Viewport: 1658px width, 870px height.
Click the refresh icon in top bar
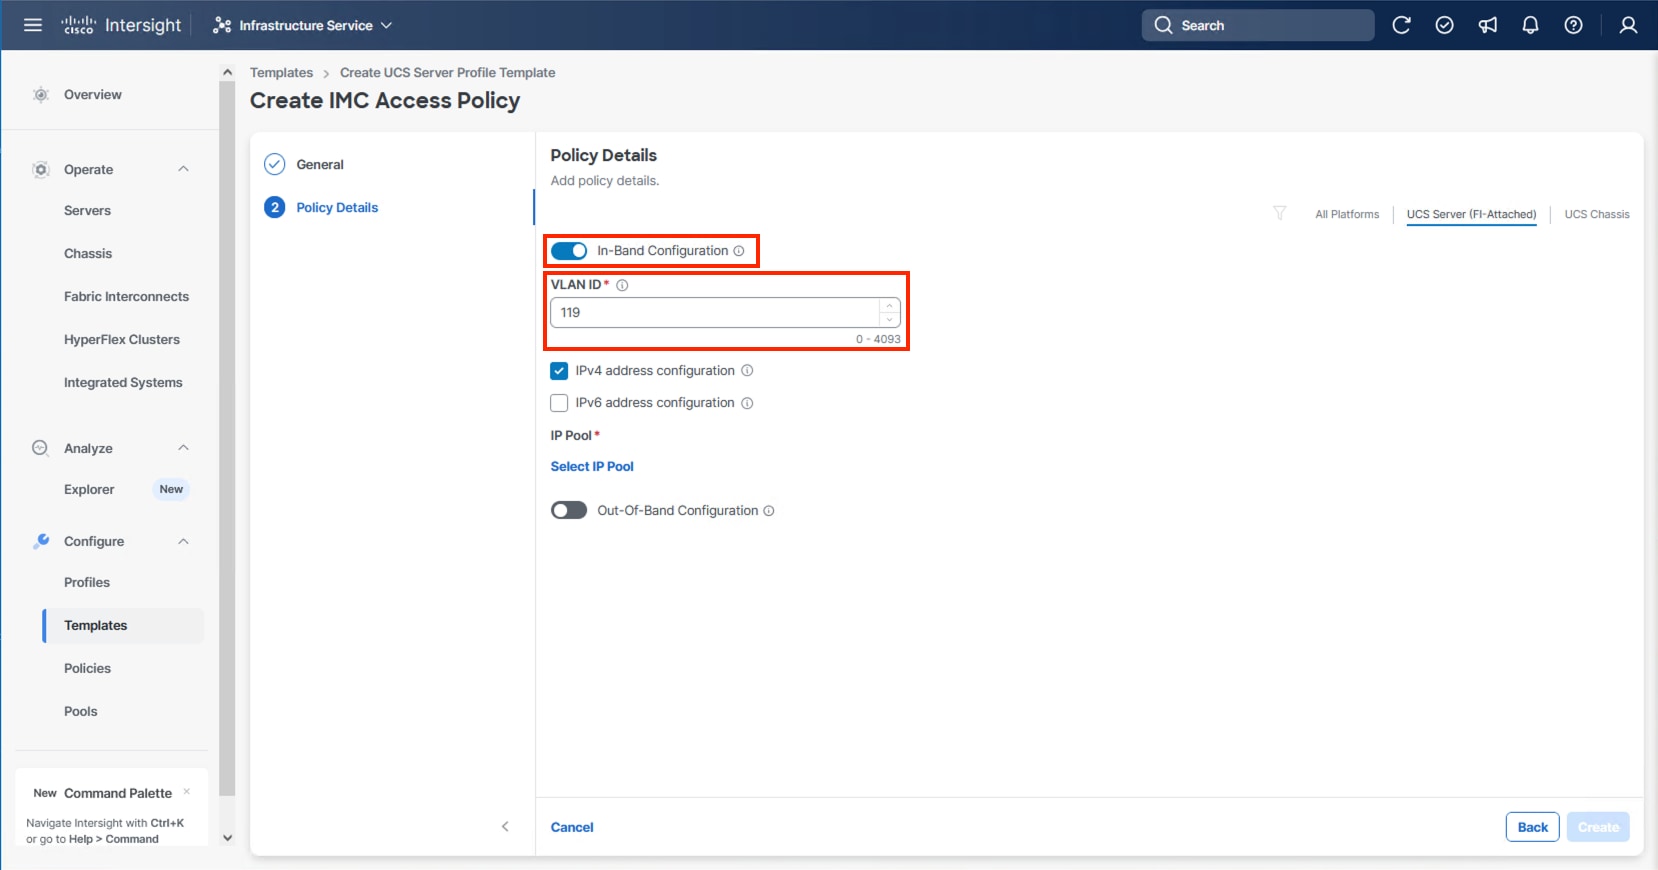1401,25
